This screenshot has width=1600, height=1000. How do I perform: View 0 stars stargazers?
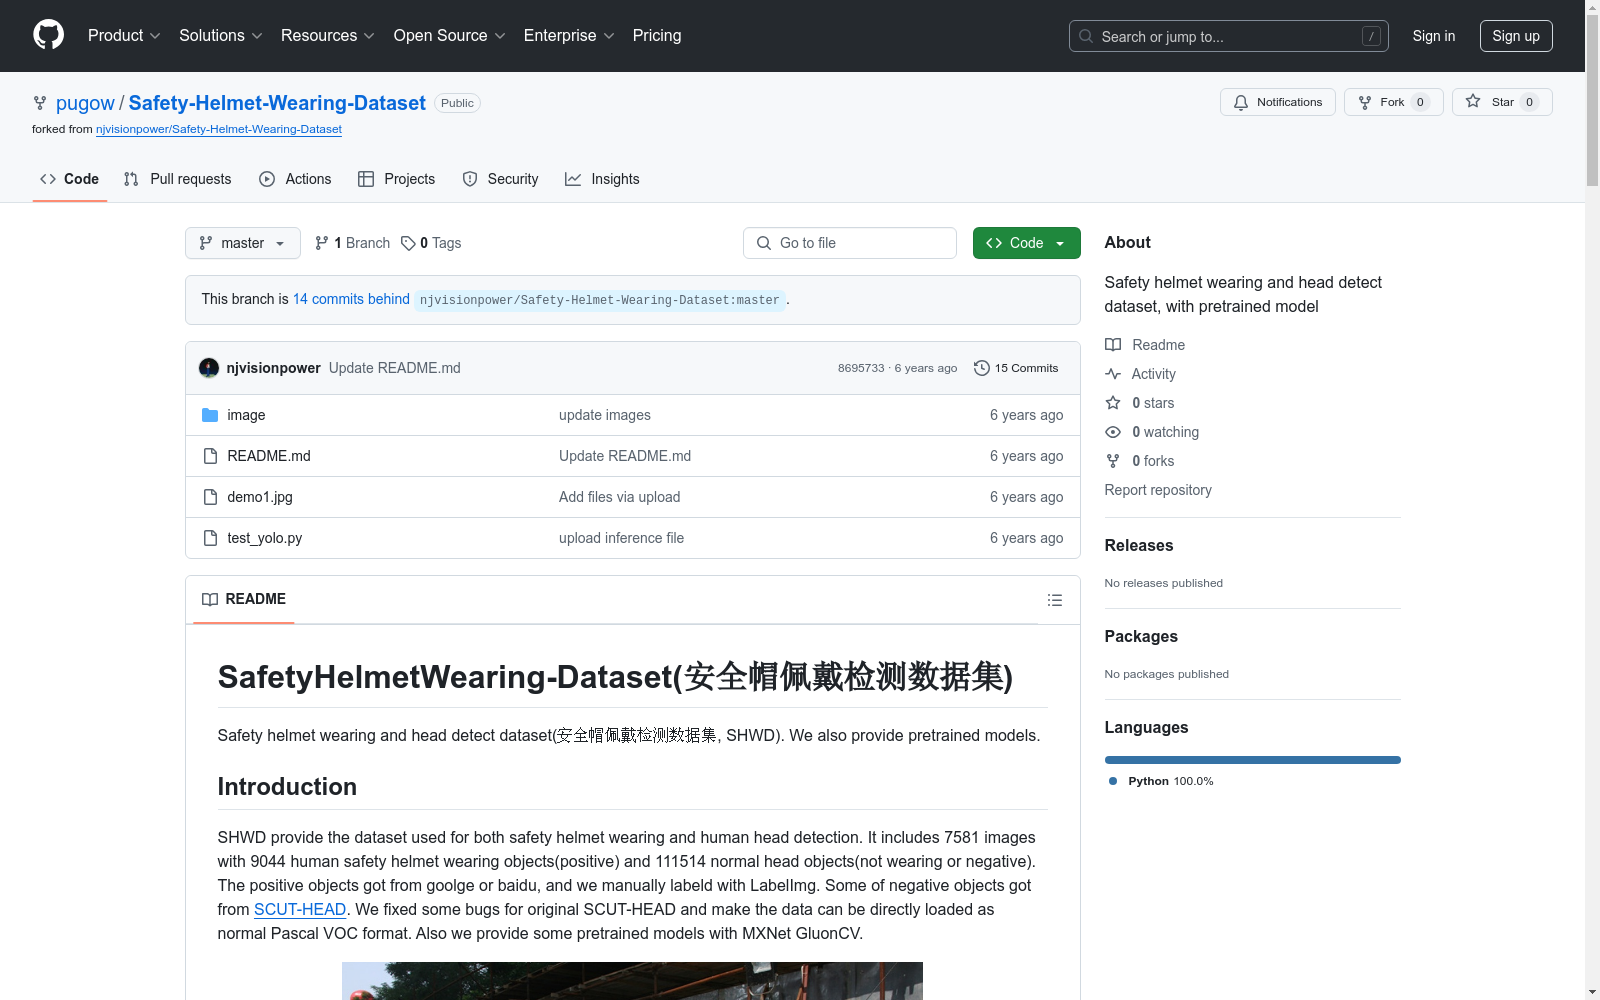tap(1140, 403)
